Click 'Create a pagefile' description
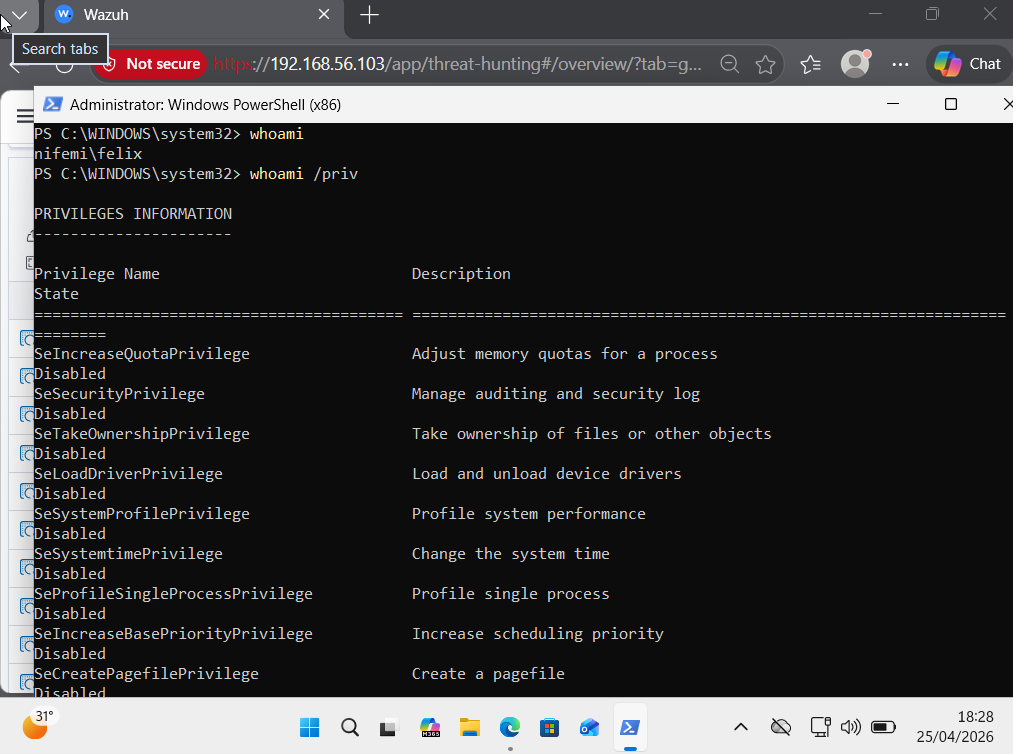The image size is (1013, 754). (488, 674)
